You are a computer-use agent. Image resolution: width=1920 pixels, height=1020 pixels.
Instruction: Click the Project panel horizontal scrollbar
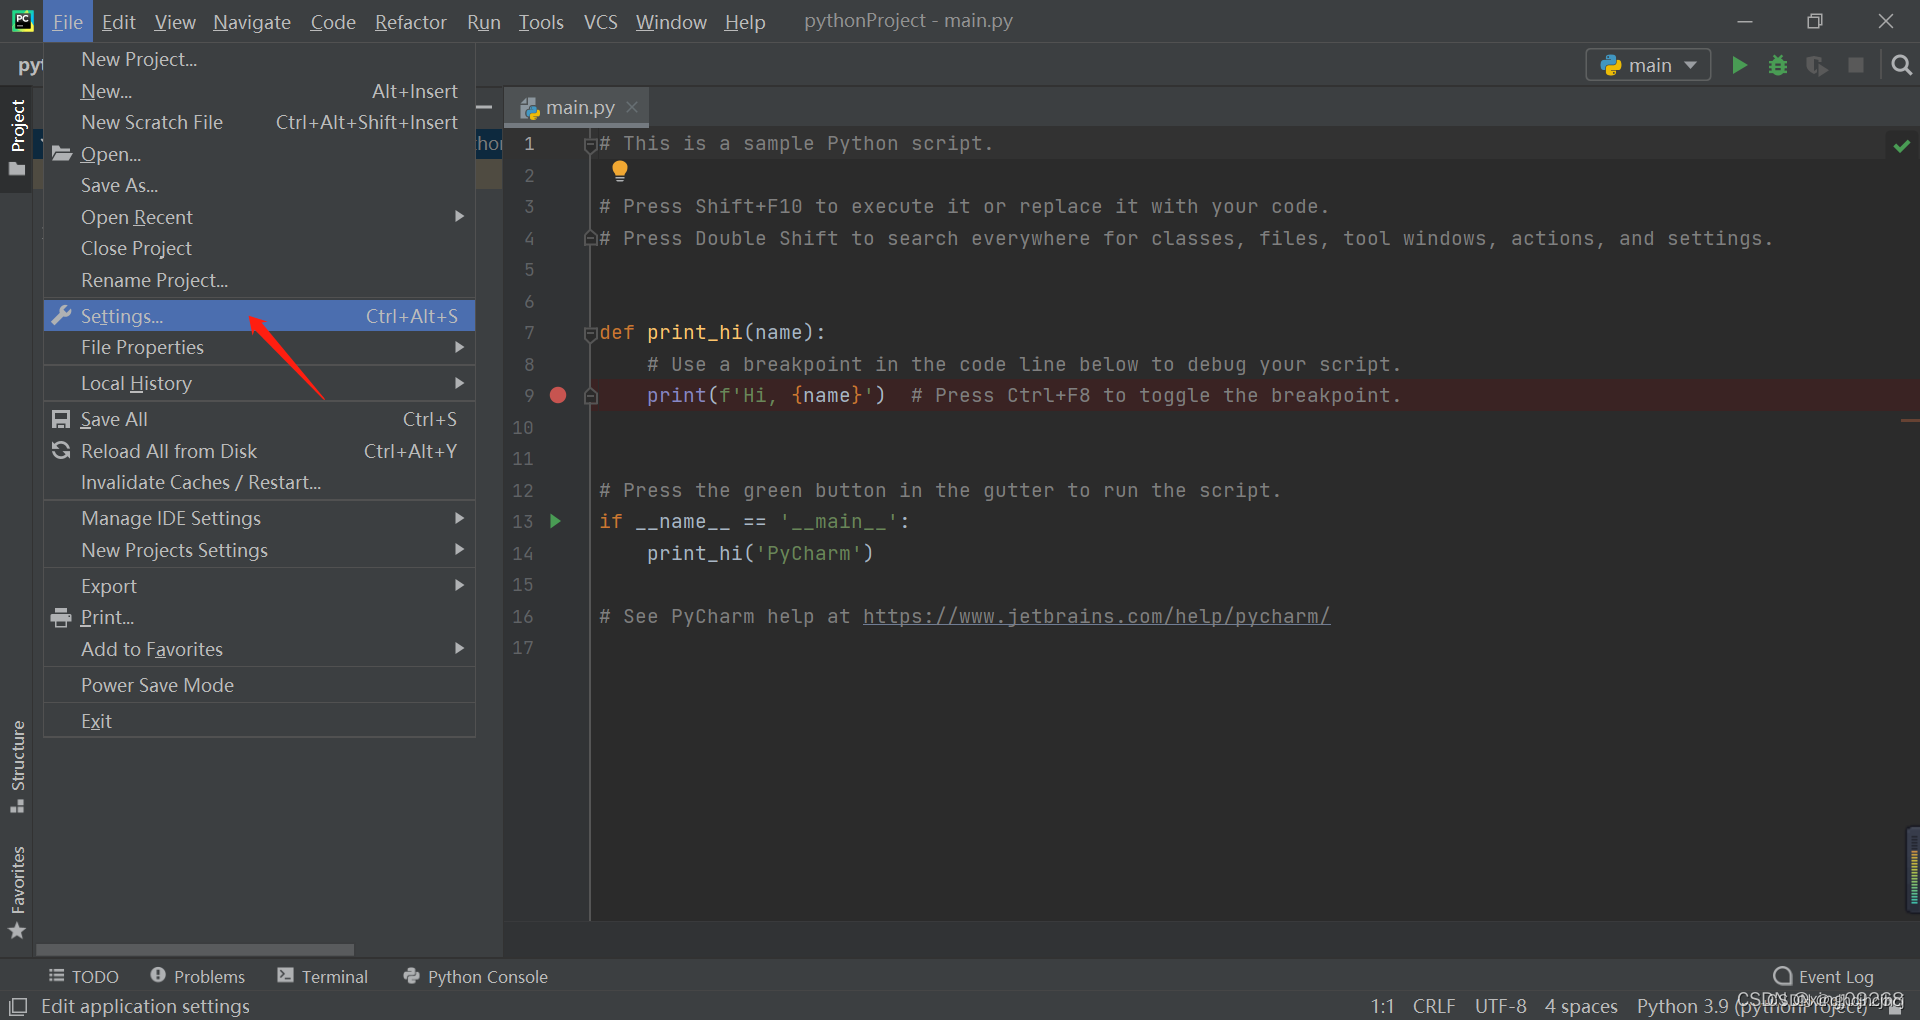pos(195,949)
